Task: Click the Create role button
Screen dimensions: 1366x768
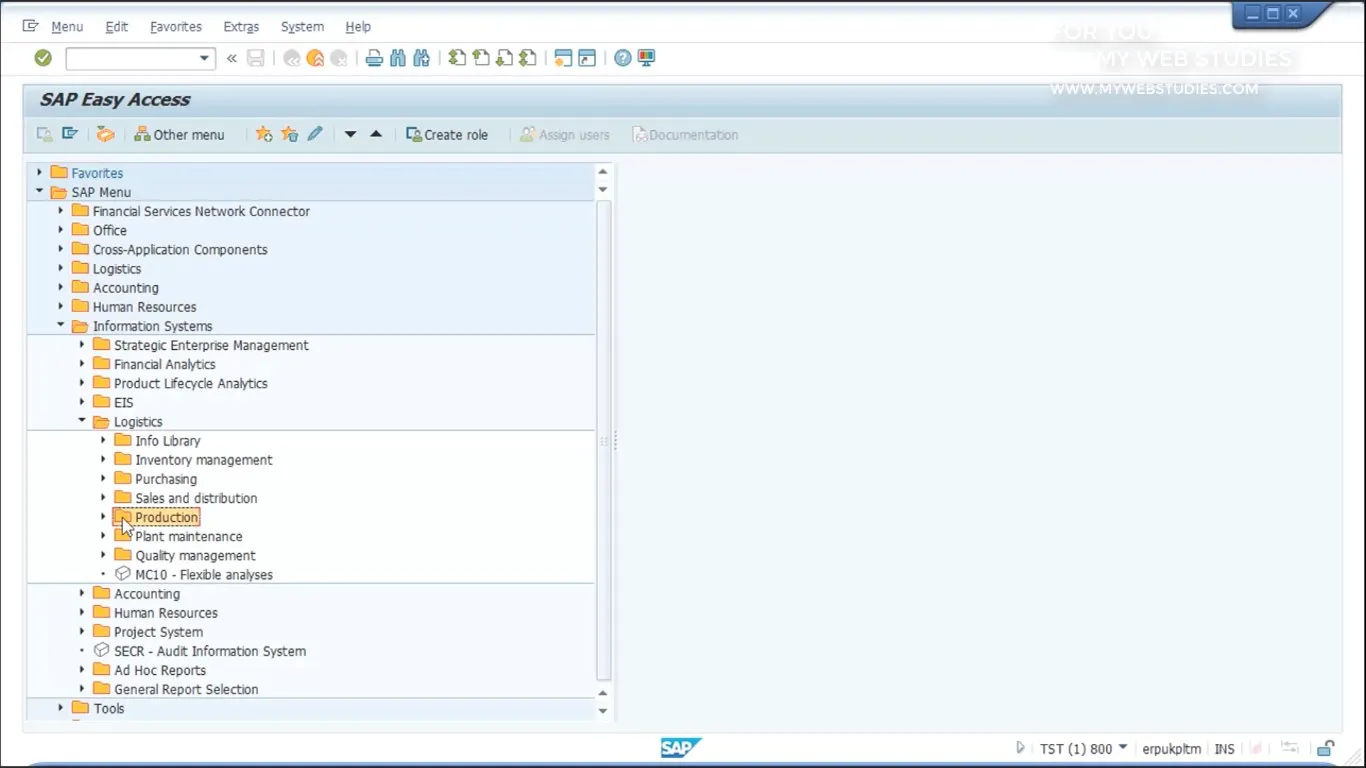Action: [x=447, y=134]
